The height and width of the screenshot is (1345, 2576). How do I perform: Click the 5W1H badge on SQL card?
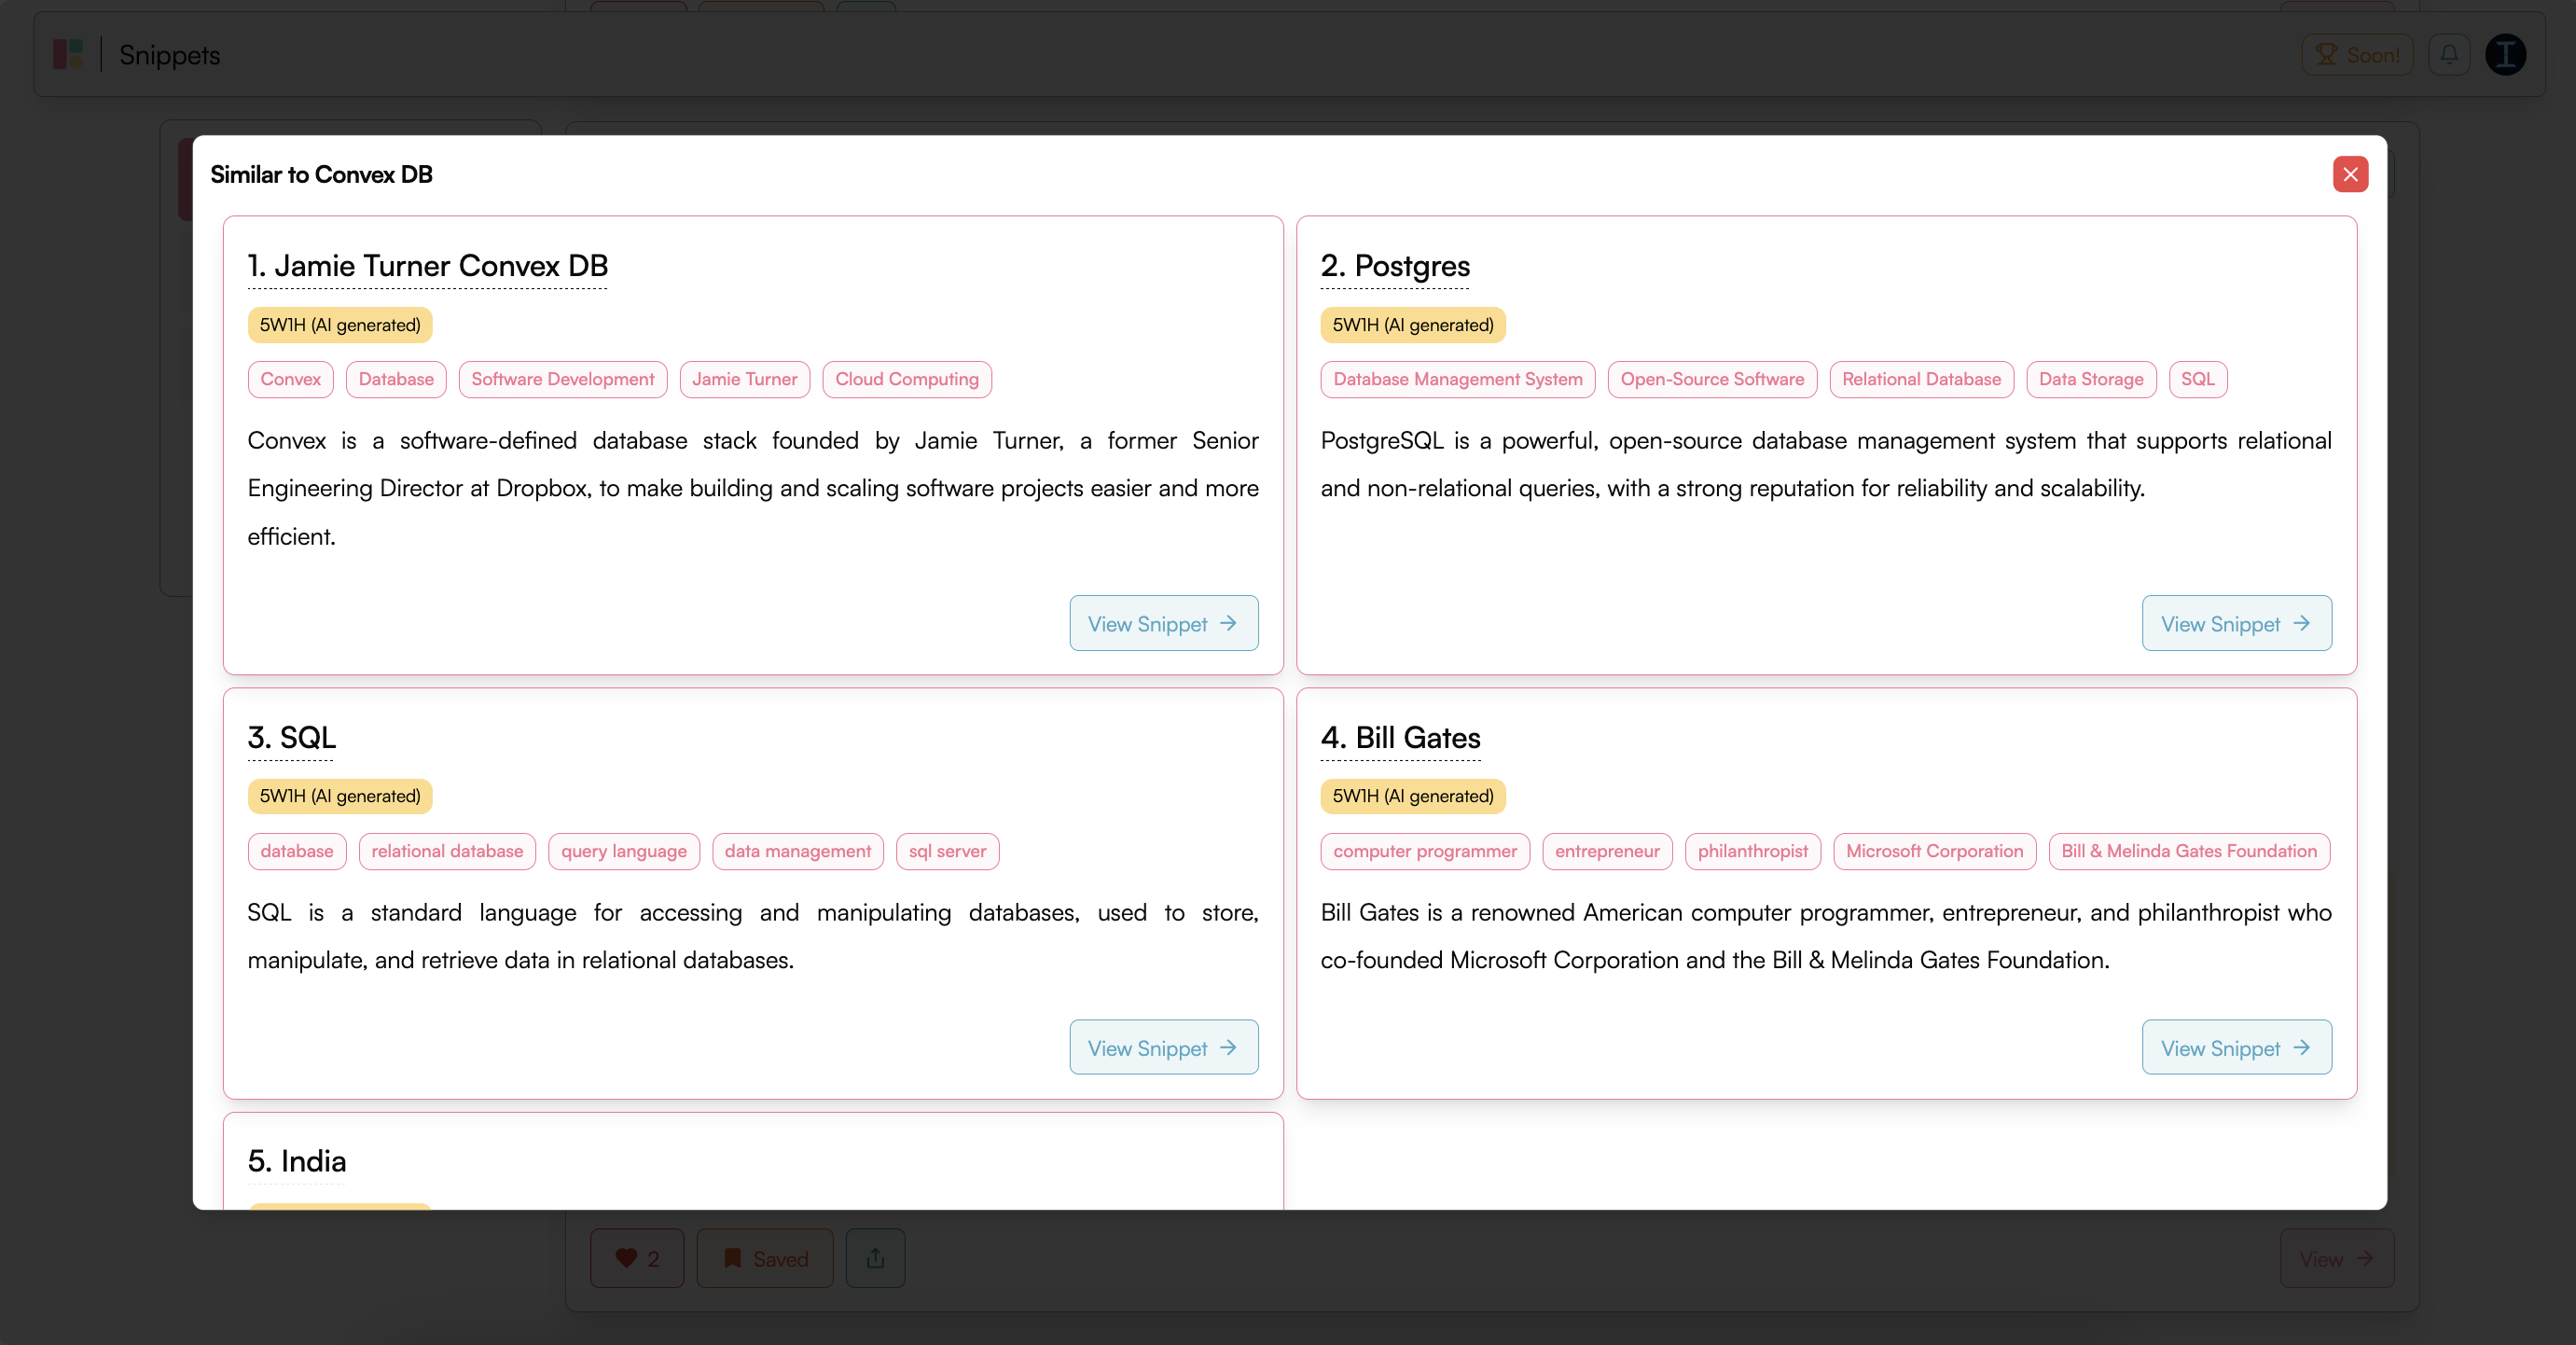[340, 796]
